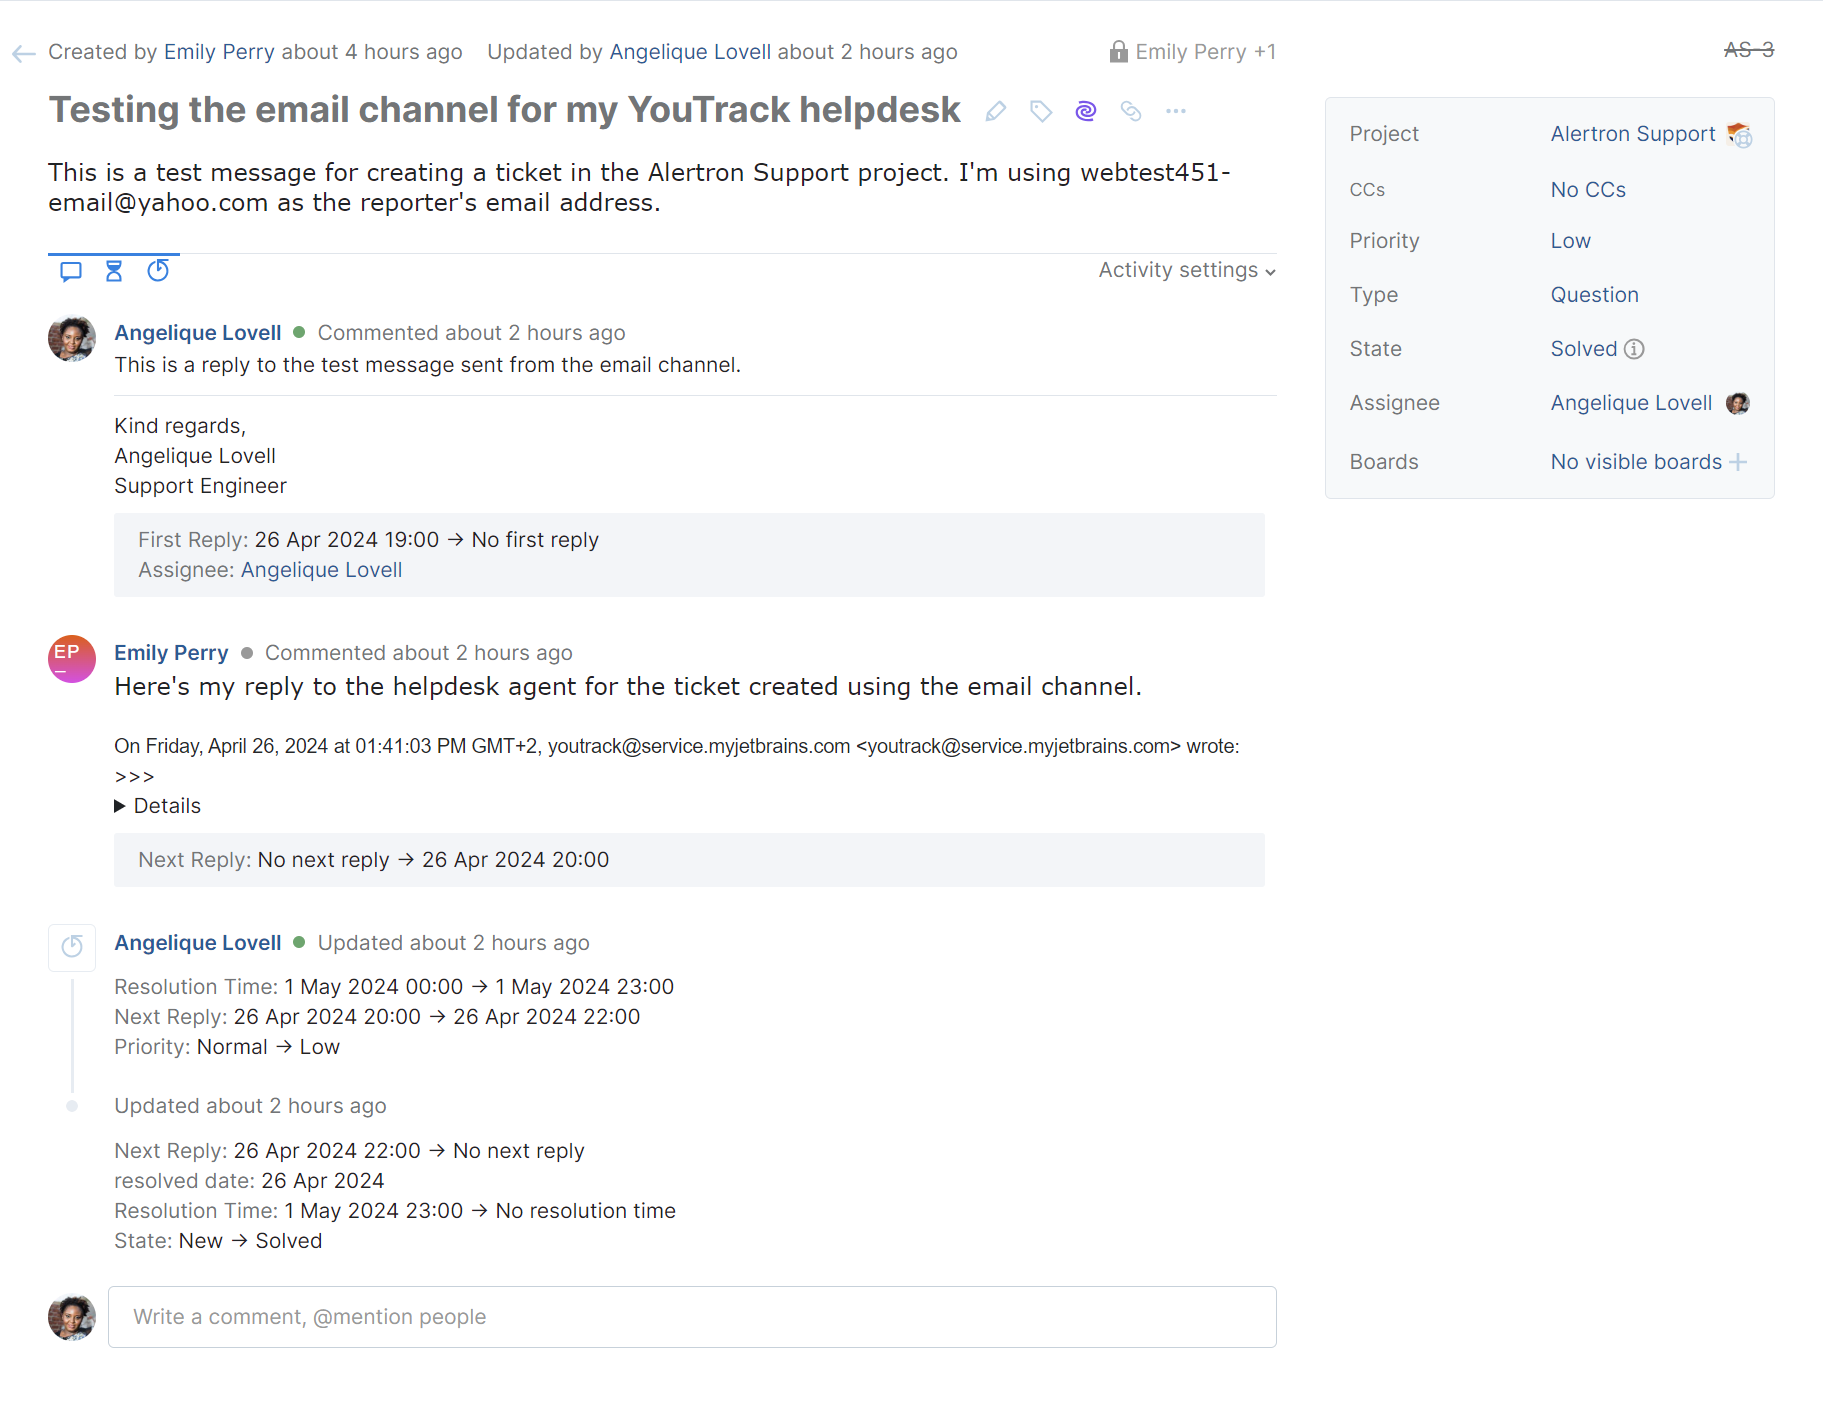The width and height of the screenshot is (1844, 1411).
Task: Open the AI Assistant spiral icon
Action: point(1085,111)
